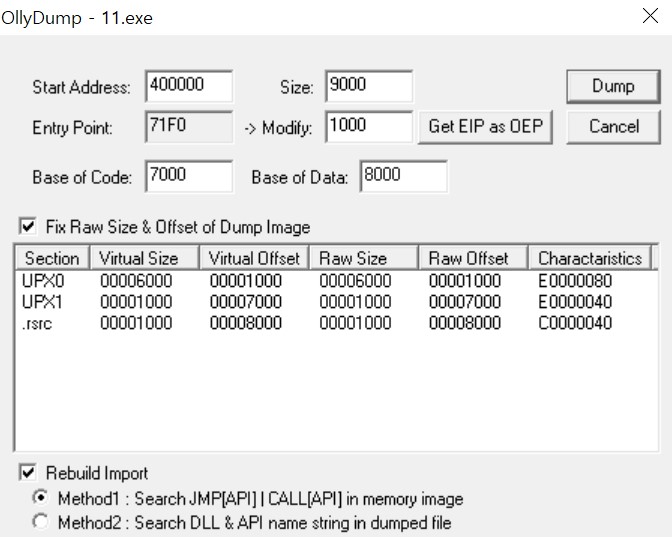Focus the Start Address input field
This screenshot has height=537, width=672.
pyautogui.click(x=189, y=86)
